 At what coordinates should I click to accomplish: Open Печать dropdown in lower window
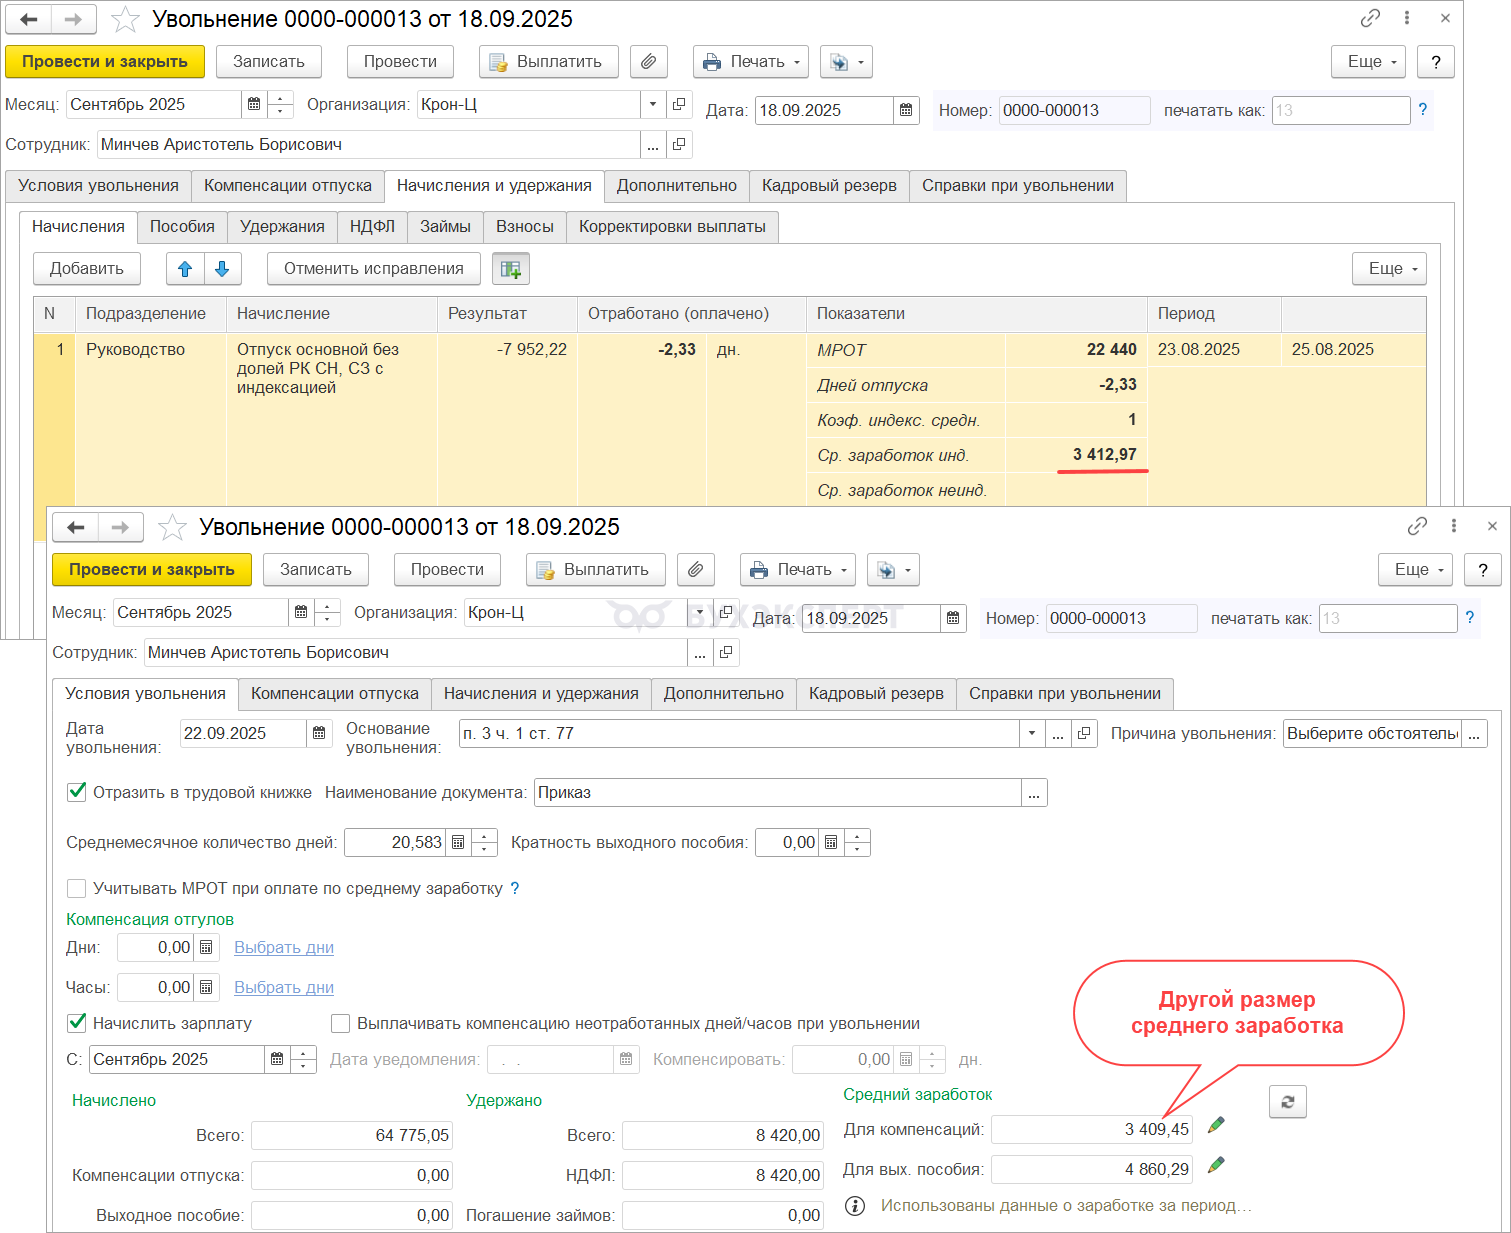coord(797,570)
